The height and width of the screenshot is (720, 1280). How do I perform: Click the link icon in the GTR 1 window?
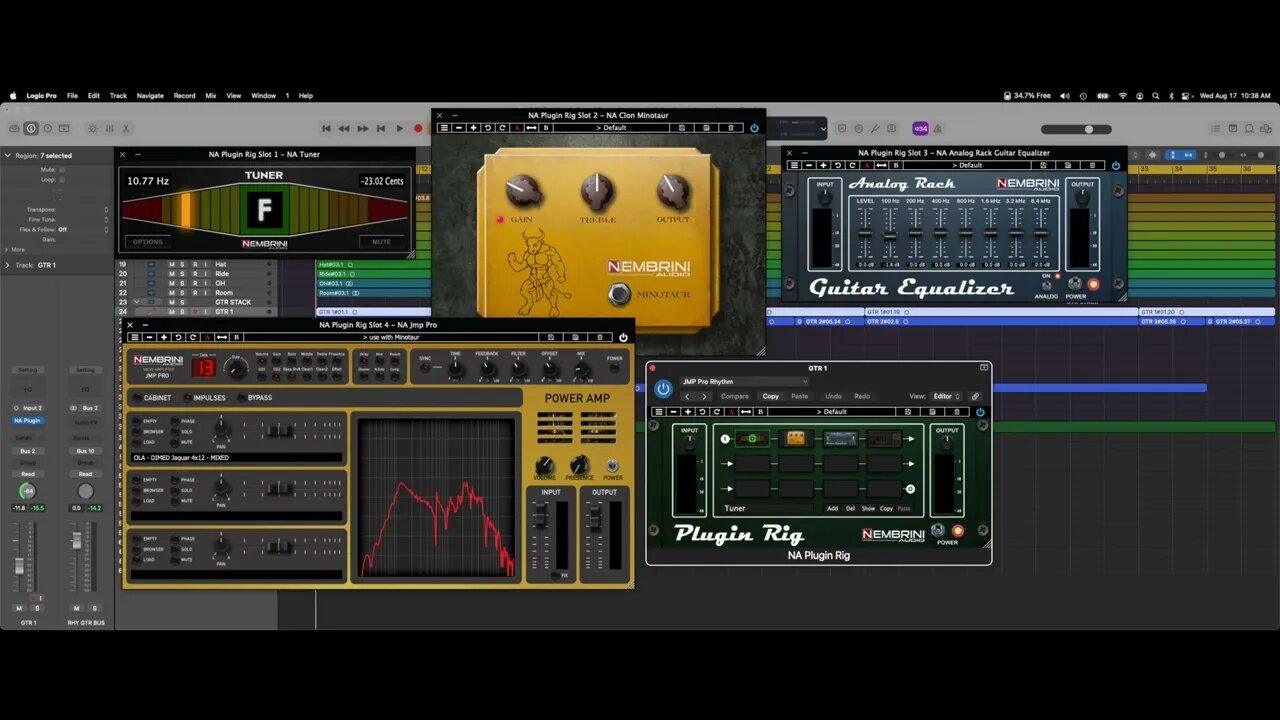pyautogui.click(x=976, y=396)
